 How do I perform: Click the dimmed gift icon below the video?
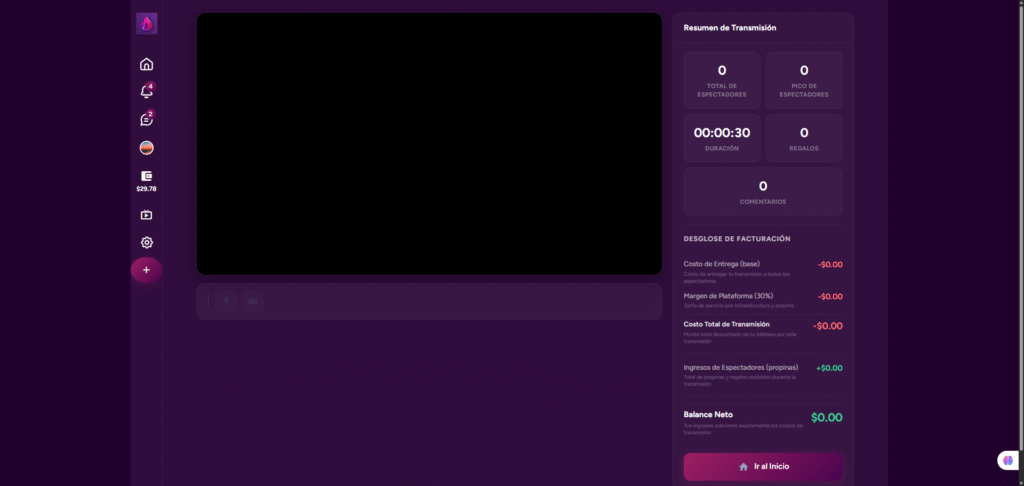pyautogui.click(x=253, y=300)
